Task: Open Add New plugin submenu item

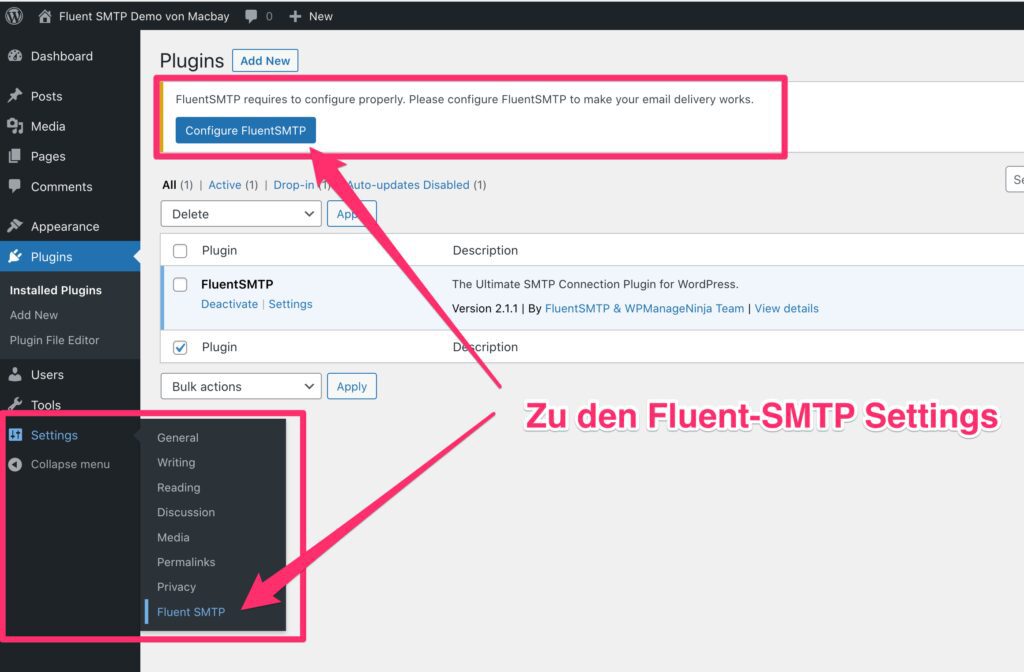Action: pos(34,315)
